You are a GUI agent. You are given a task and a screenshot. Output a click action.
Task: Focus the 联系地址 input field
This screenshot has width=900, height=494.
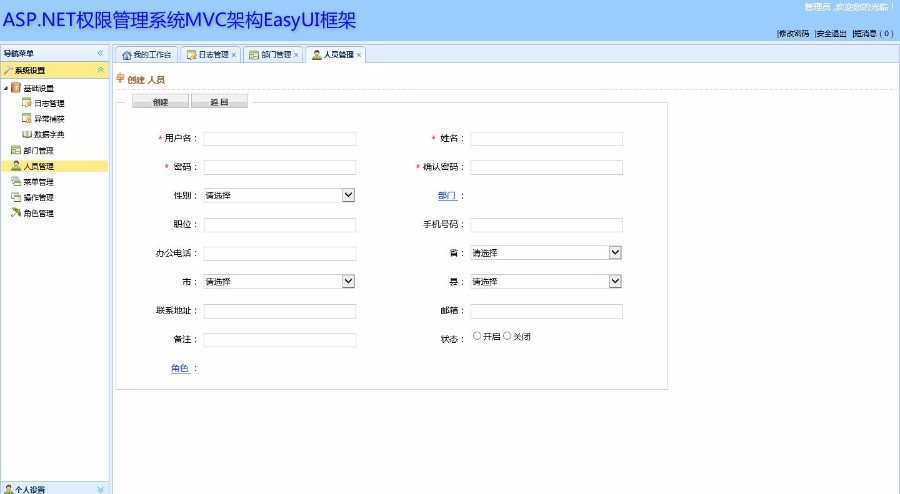point(280,310)
